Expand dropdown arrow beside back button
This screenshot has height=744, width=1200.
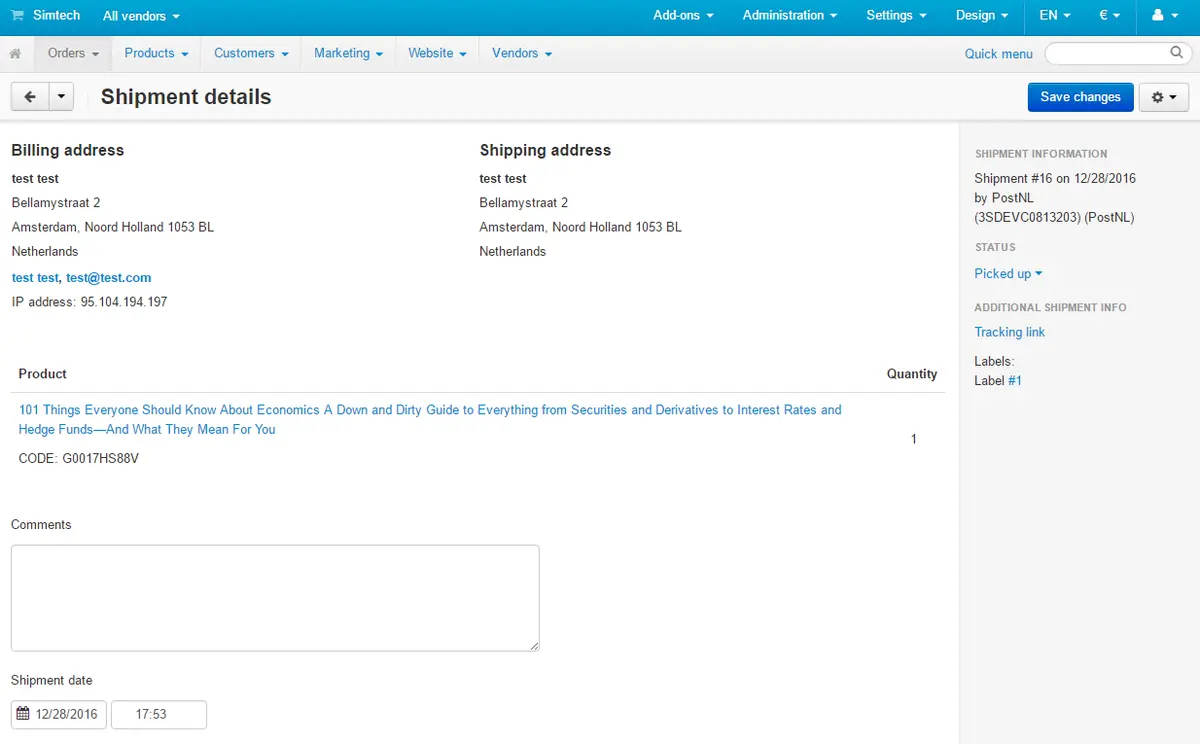click(x=61, y=97)
